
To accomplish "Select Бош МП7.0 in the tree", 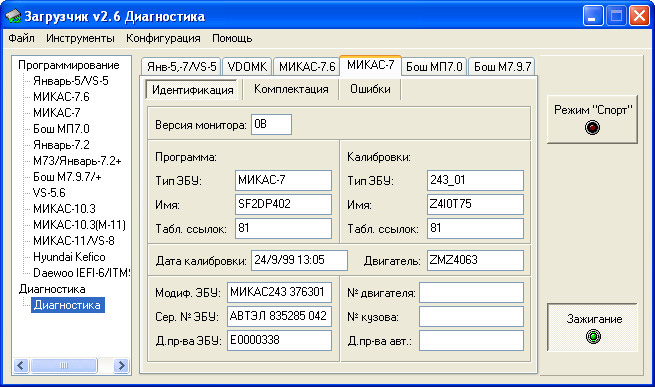I will point(61,129).
